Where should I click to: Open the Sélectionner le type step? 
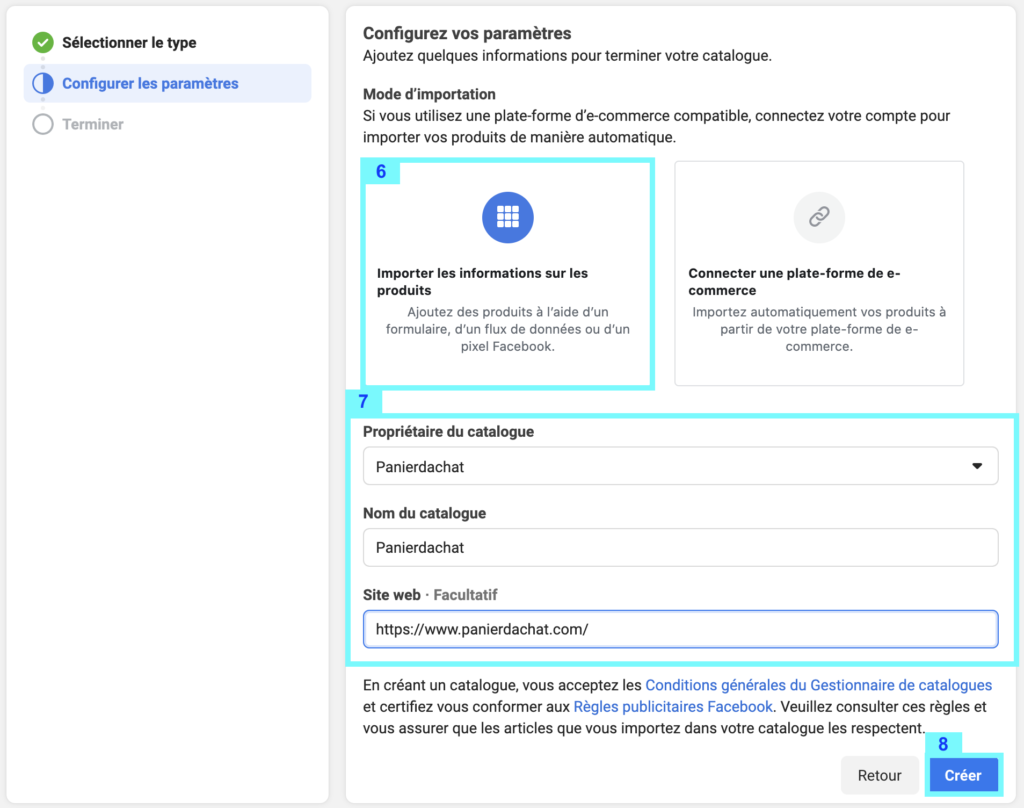129,42
